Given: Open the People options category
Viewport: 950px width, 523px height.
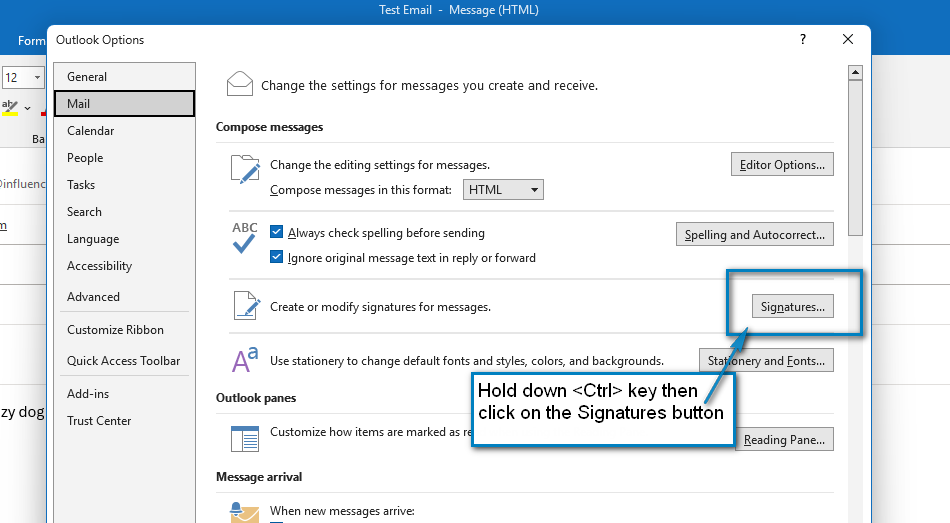Looking at the screenshot, I should tap(124, 158).
